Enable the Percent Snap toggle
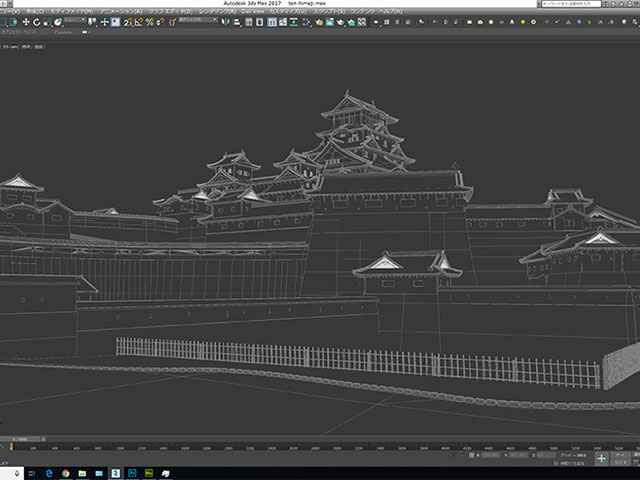This screenshot has width=640, height=480. 149,21
